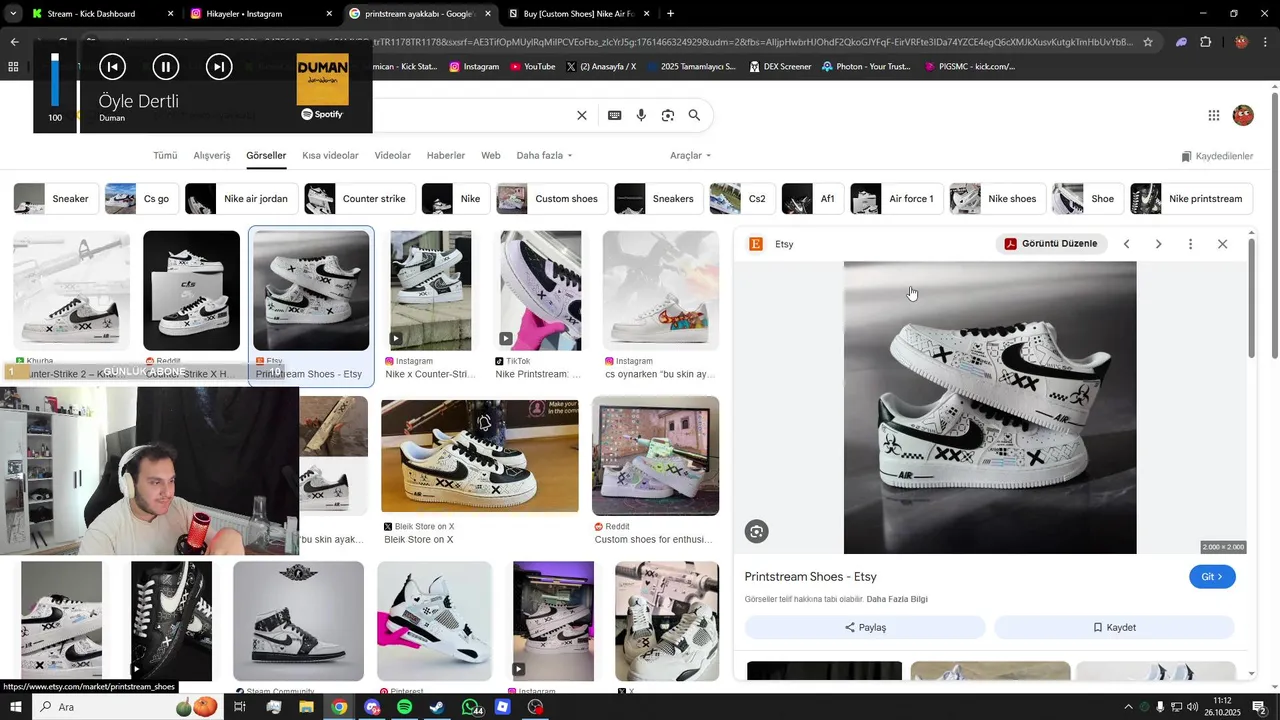Select the Nike air jordan filter chip
This screenshot has width=1280, height=720.
[x=242, y=198]
